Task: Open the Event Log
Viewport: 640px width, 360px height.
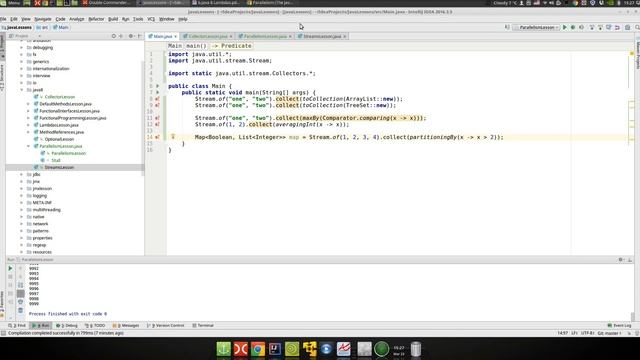Action: point(619,325)
